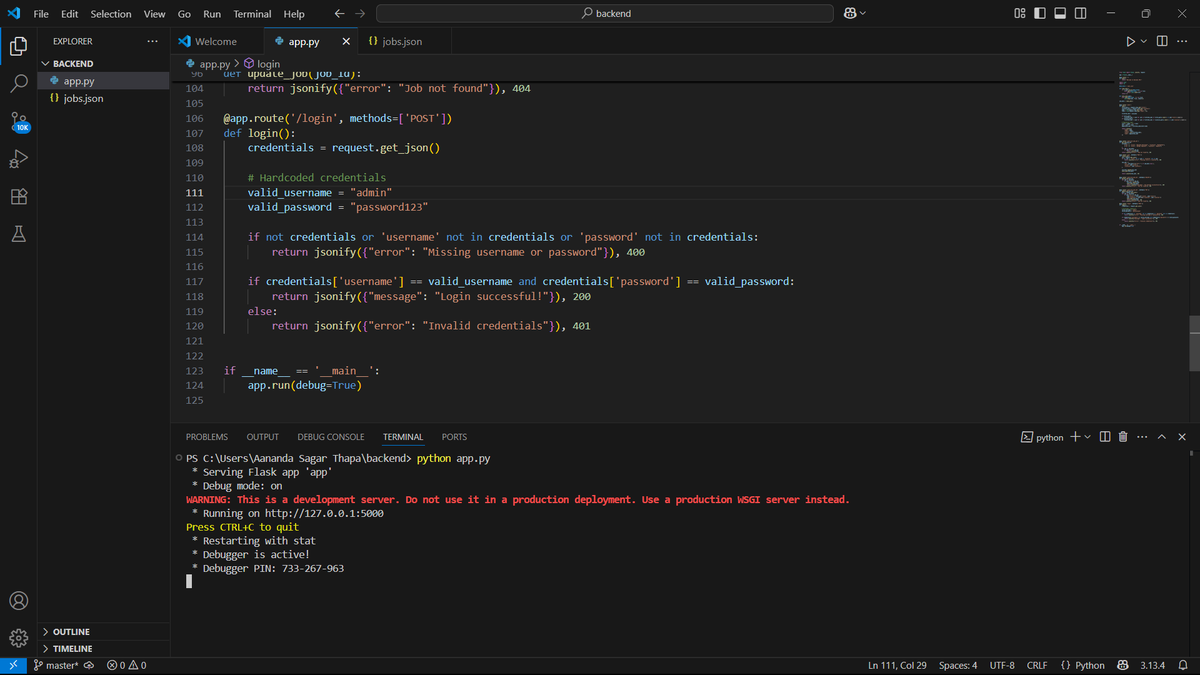The height and width of the screenshot is (675, 1200).
Task: Open terminal launch profile dropdown arrow
Action: tap(1088, 437)
